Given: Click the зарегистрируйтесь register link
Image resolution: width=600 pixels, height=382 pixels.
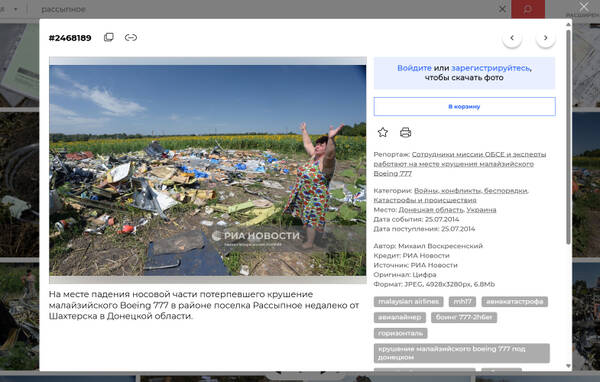Looking at the screenshot, I should pyautogui.click(x=491, y=68).
